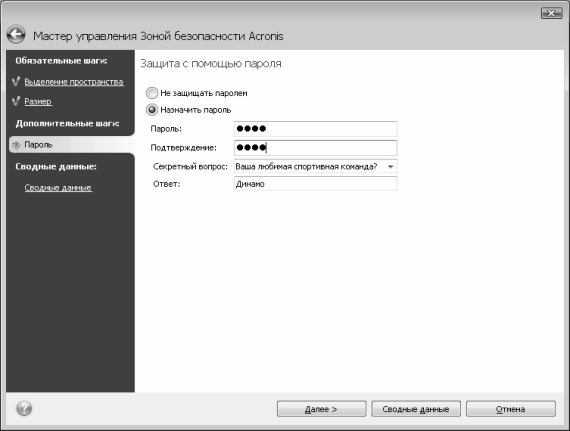Focus the Пароль password field
Viewport: 570px width, 431px height.
coord(316,129)
